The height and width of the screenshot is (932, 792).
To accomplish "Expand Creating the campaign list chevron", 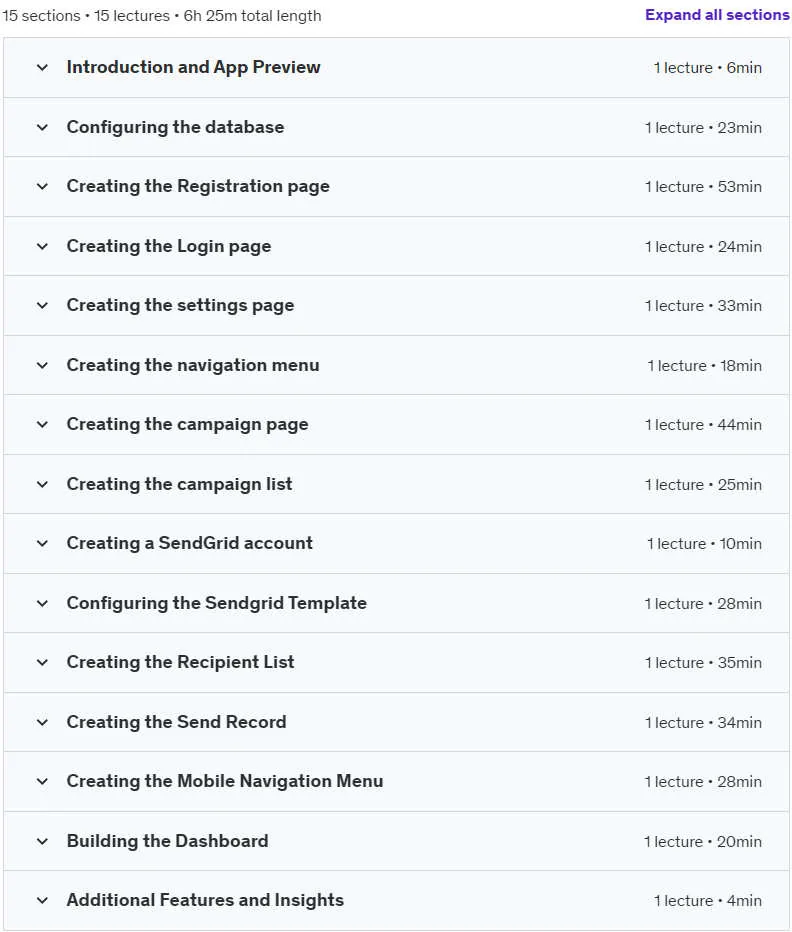I will 42,484.
